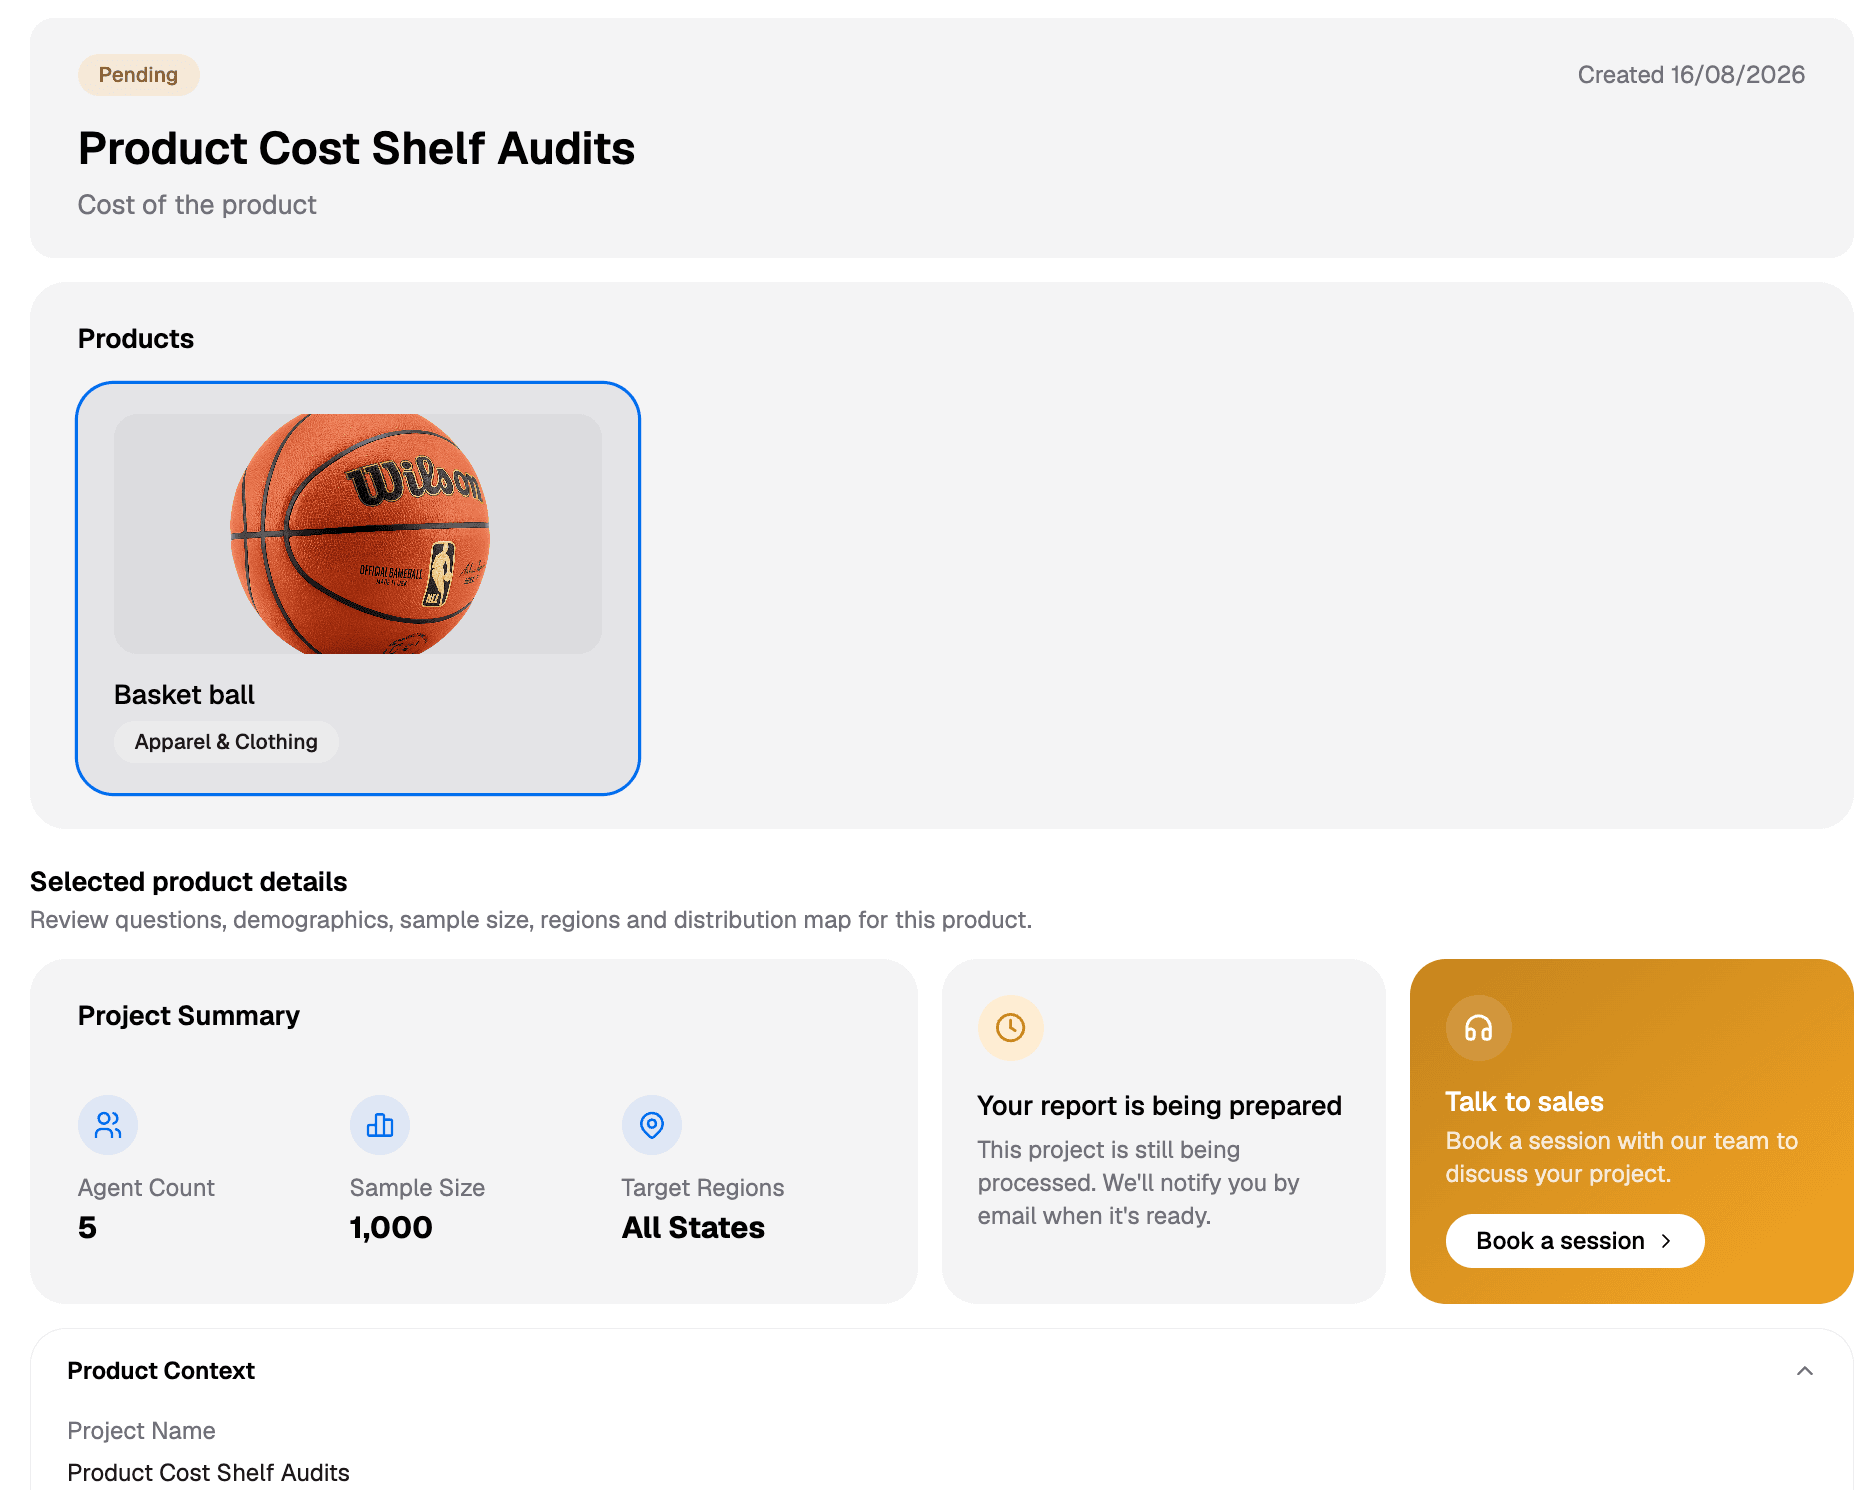Click the Target Regions map pin icon
1876x1490 pixels.
[652, 1125]
